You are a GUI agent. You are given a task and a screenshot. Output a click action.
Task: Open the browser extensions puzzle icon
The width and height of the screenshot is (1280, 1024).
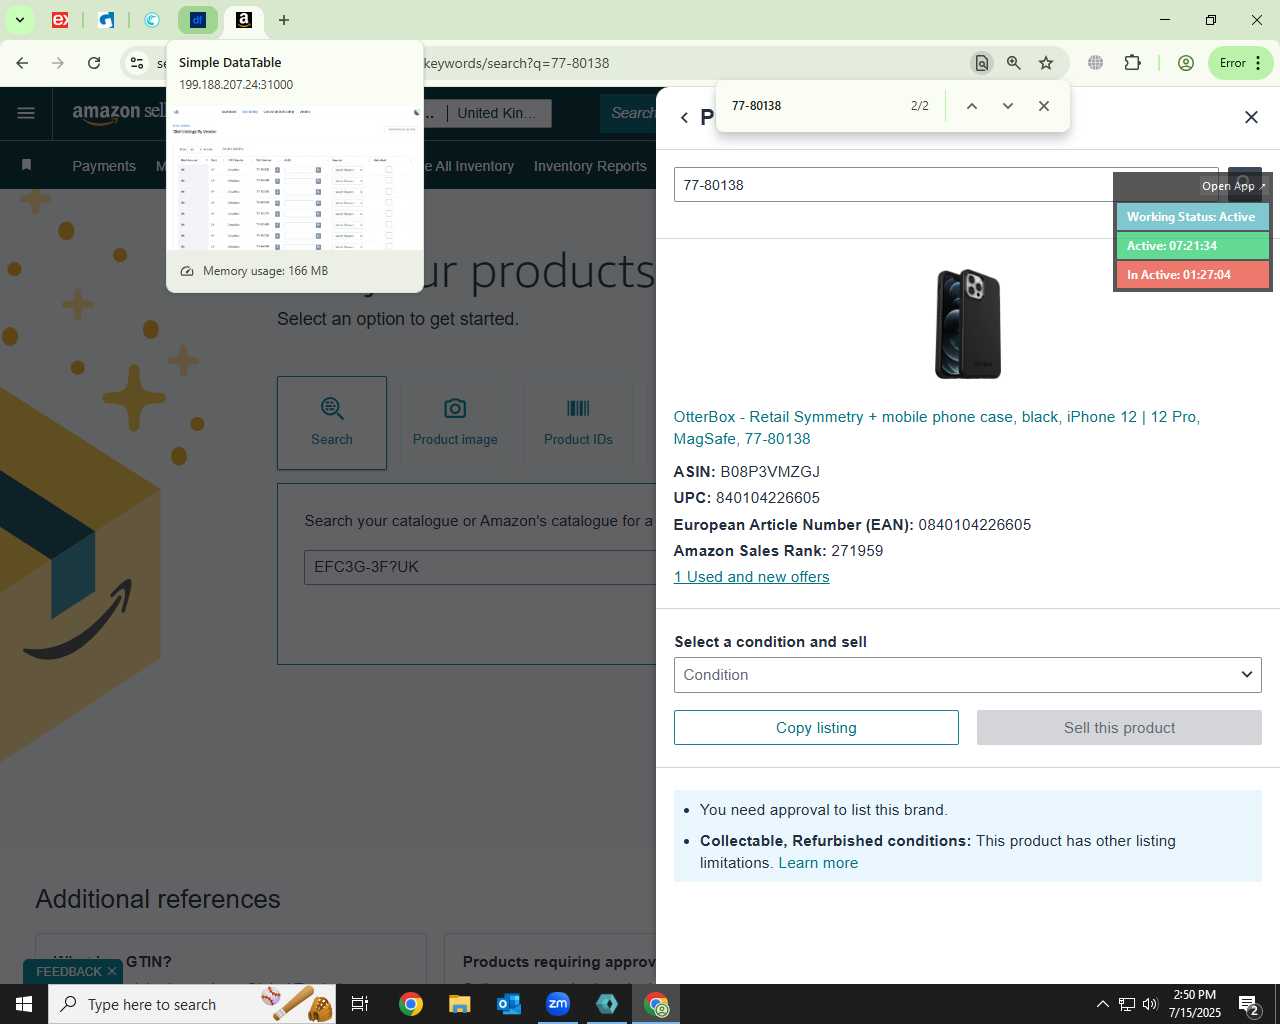1132,63
